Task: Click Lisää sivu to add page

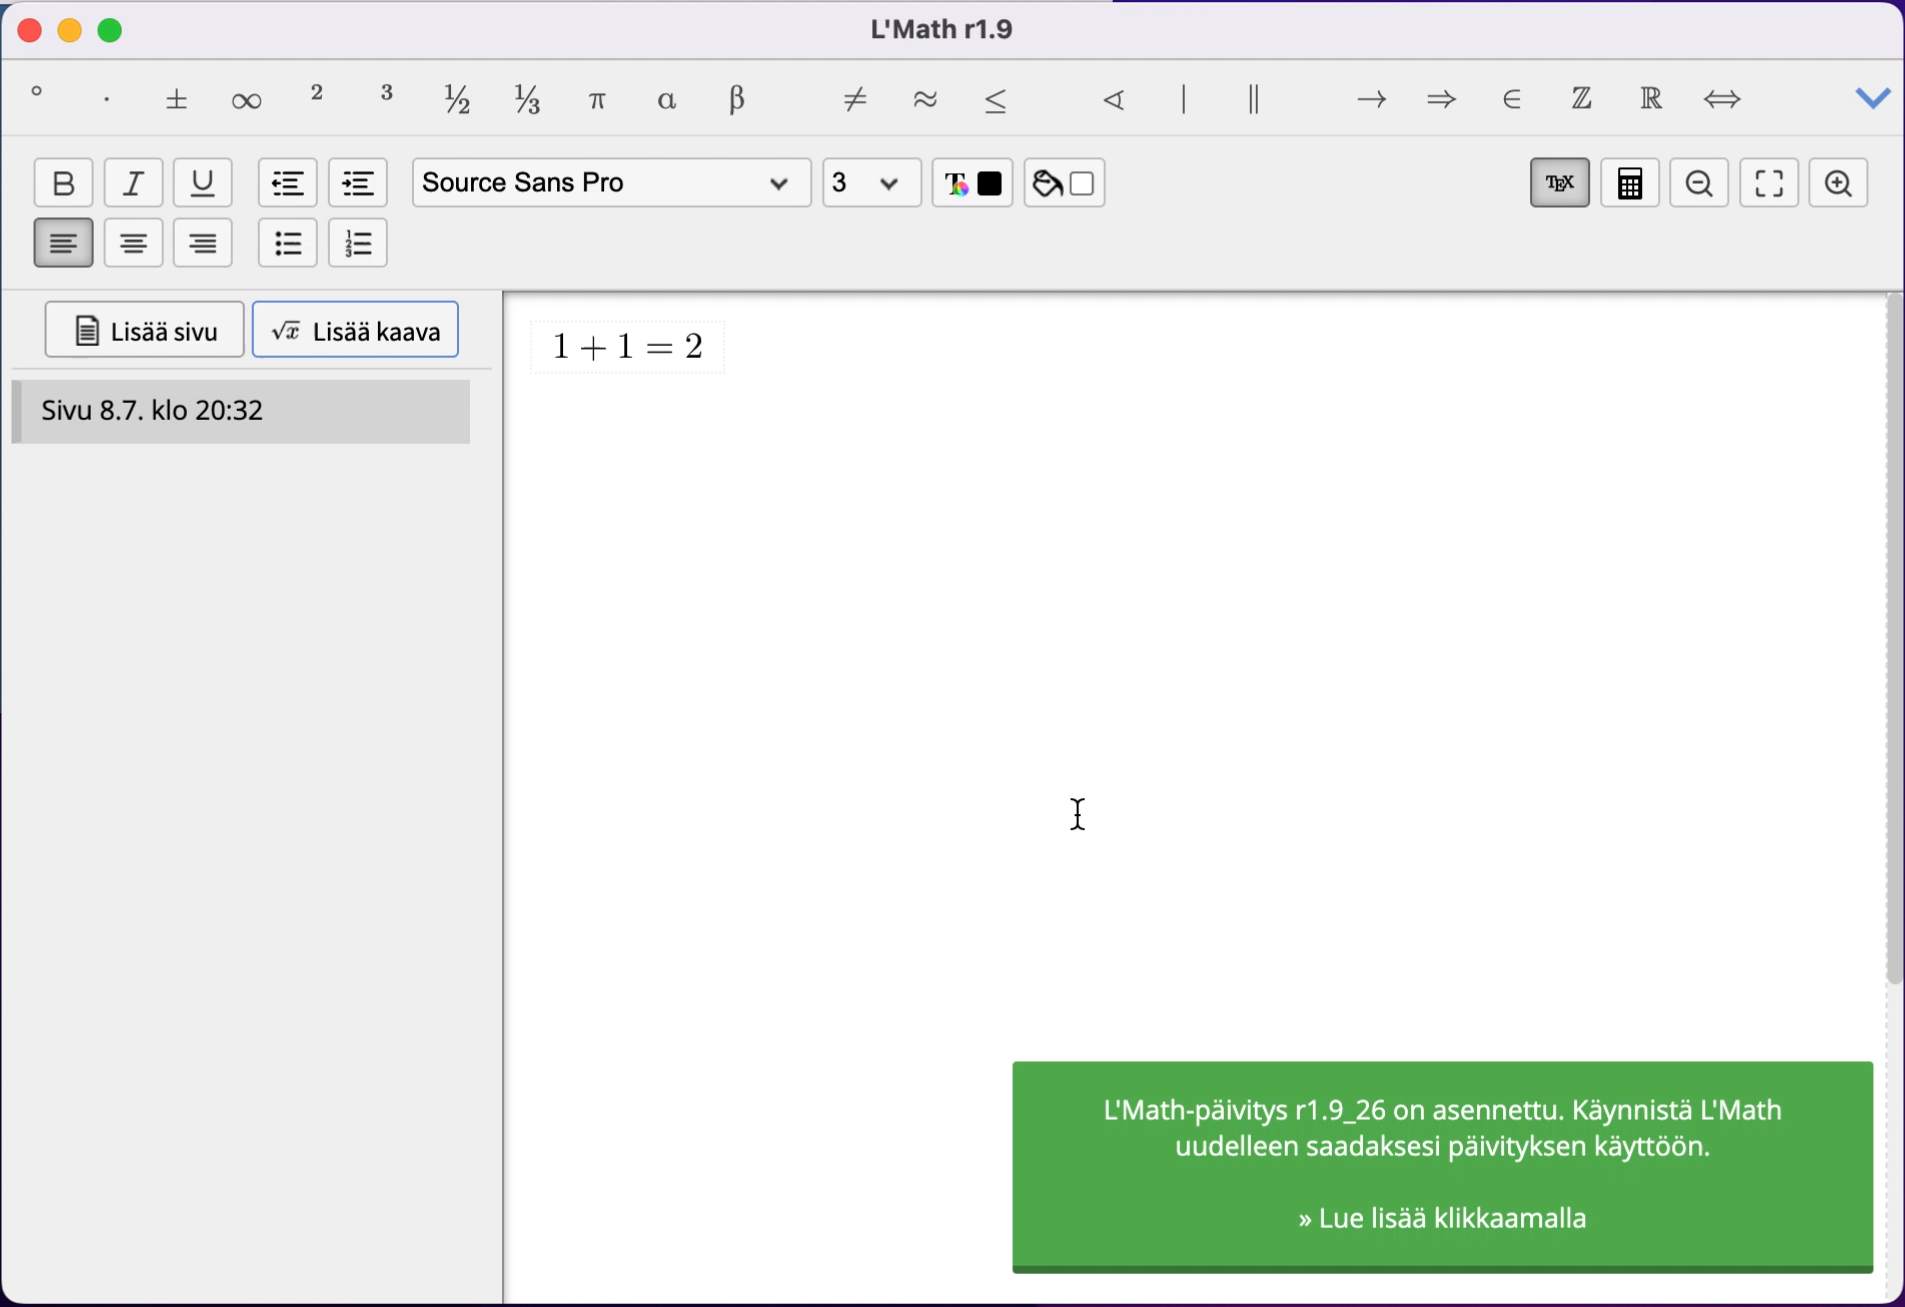Action: (x=145, y=330)
